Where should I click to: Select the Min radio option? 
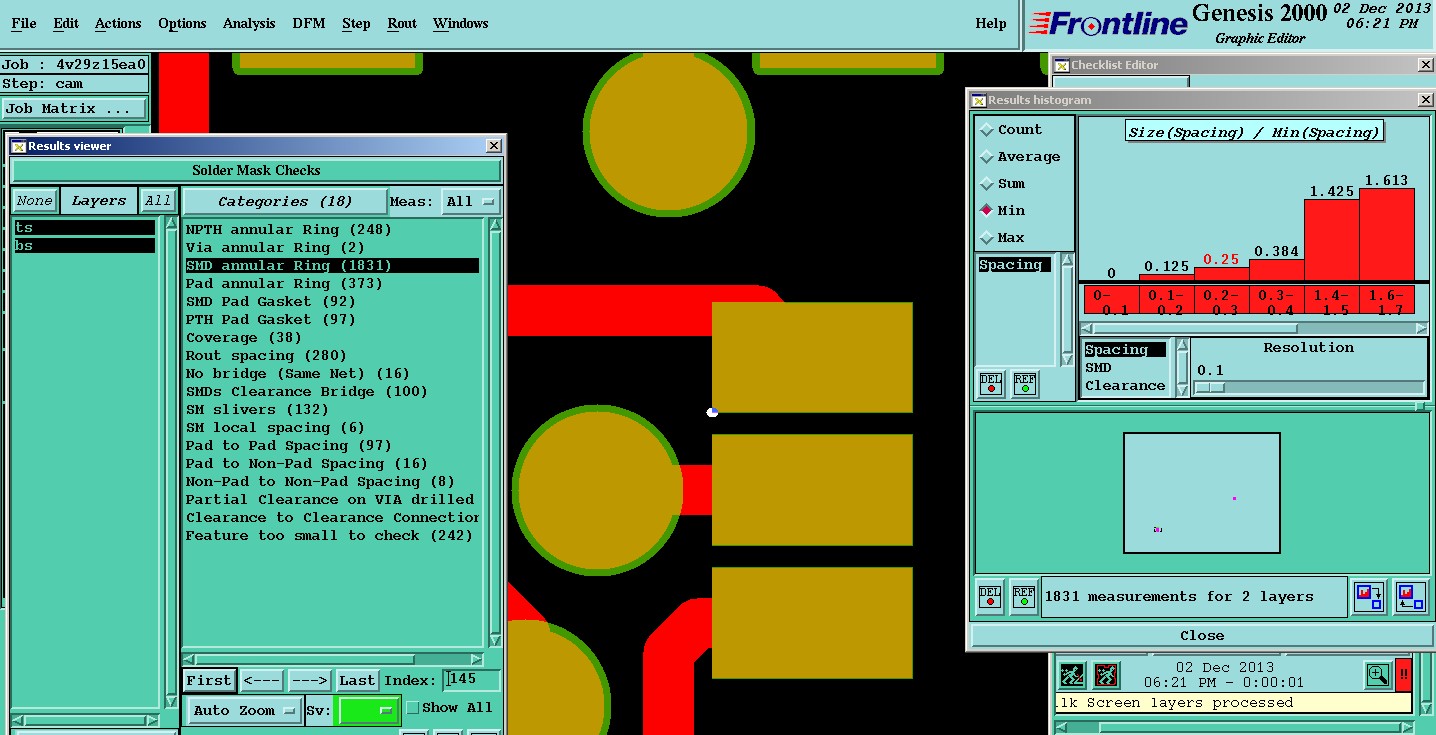pos(1003,211)
